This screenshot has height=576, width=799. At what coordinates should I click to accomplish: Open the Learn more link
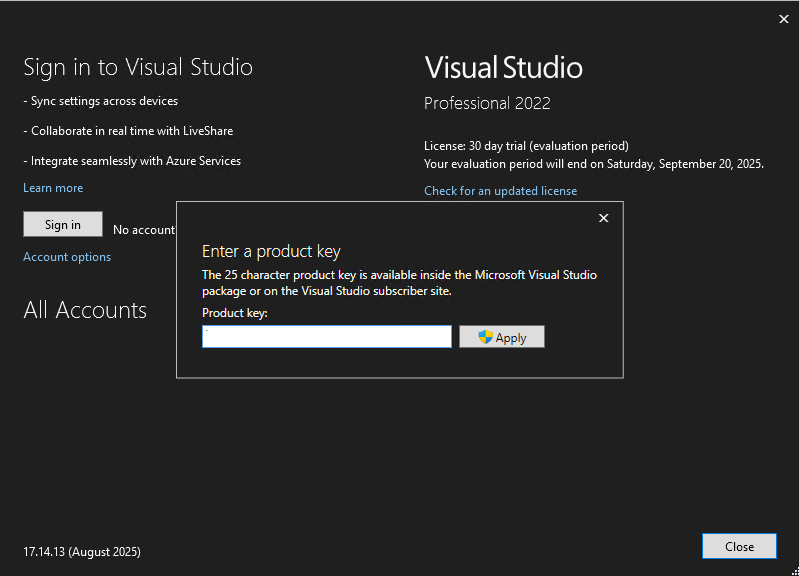pos(53,188)
